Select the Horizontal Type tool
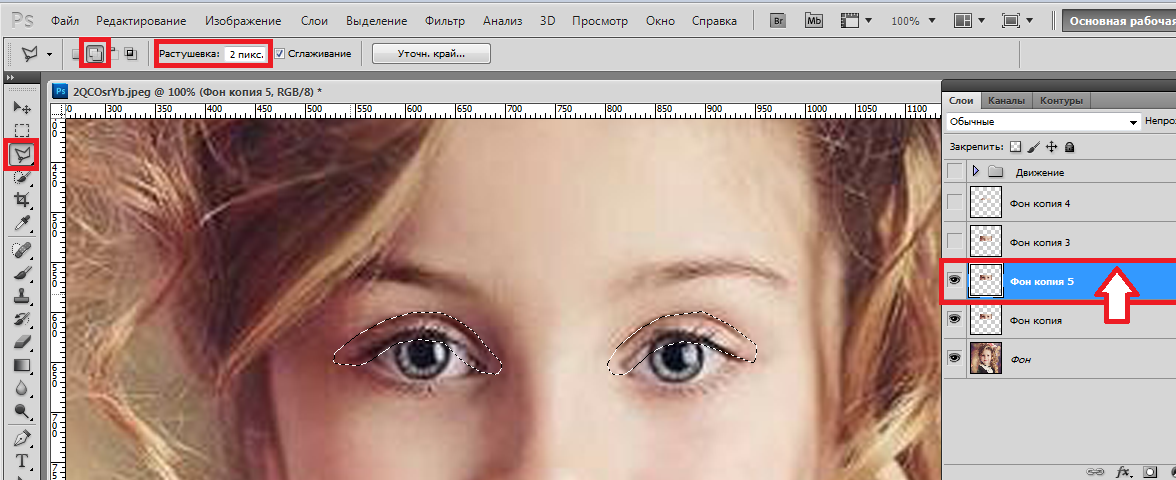1176x480 pixels. coord(22,460)
